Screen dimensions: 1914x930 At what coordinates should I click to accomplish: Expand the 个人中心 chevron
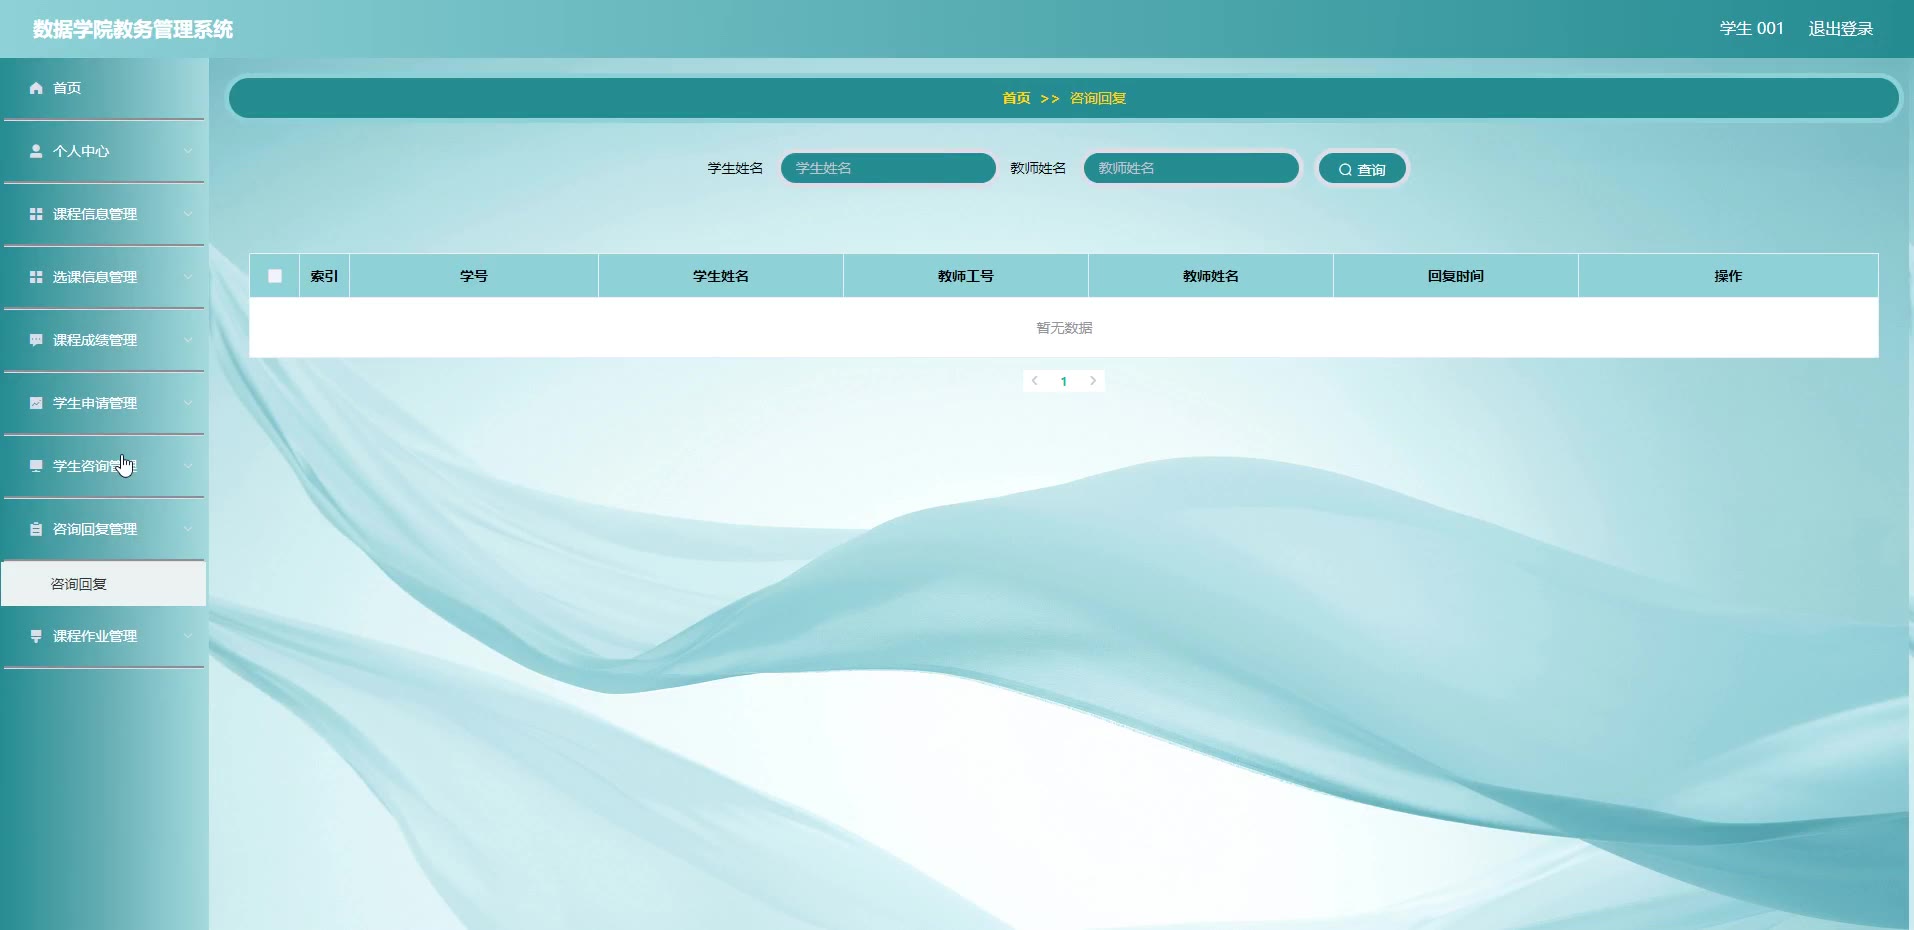click(x=188, y=151)
